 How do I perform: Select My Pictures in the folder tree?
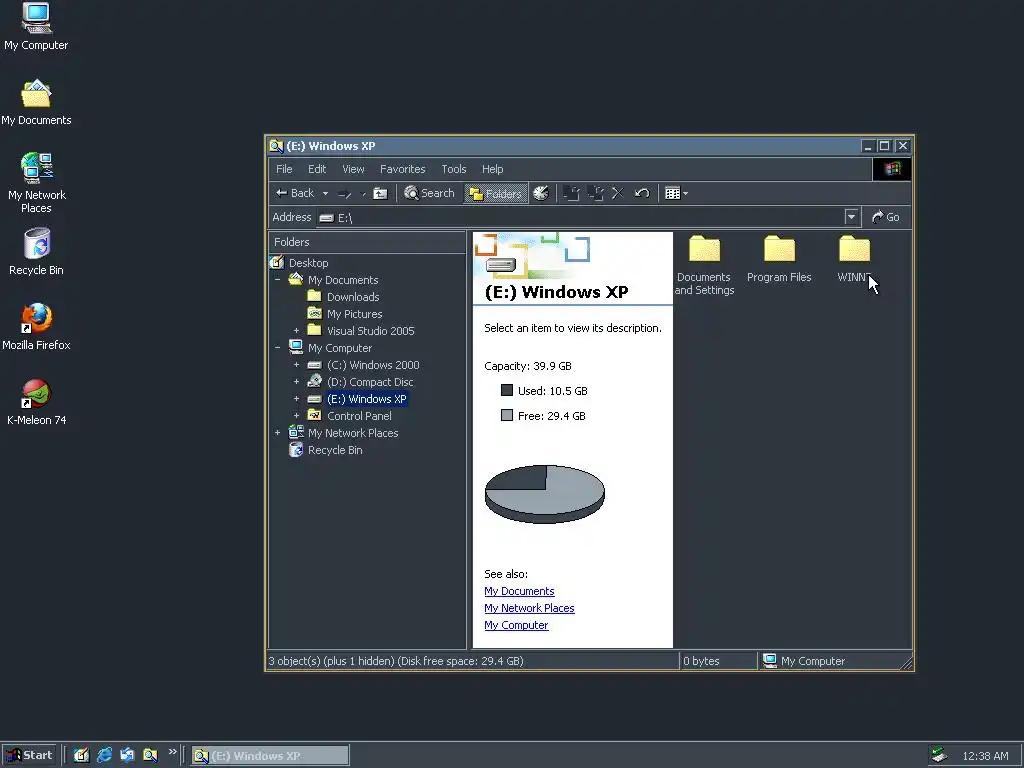(355, 313)
